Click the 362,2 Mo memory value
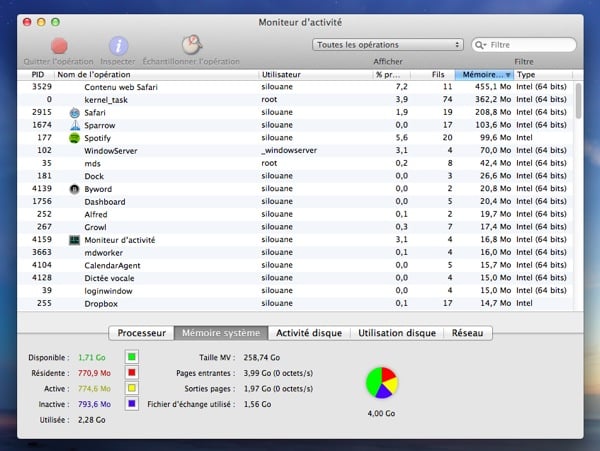This screenshot has width=600, height=451. (493, 99)
